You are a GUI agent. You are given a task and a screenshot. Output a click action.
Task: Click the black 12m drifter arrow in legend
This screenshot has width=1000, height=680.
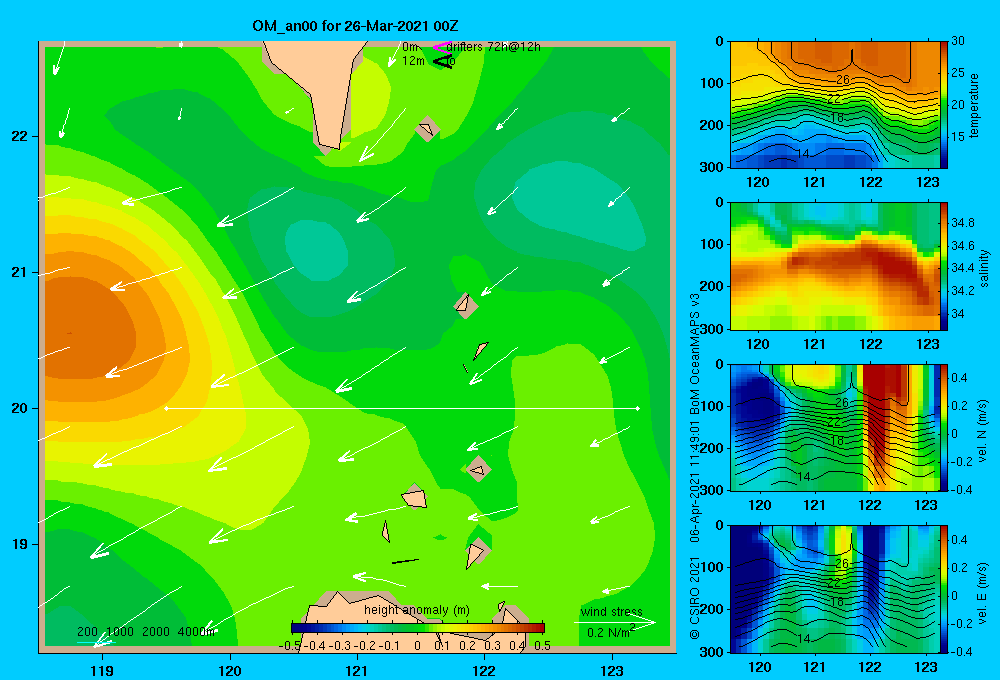[x=443, y=61]
